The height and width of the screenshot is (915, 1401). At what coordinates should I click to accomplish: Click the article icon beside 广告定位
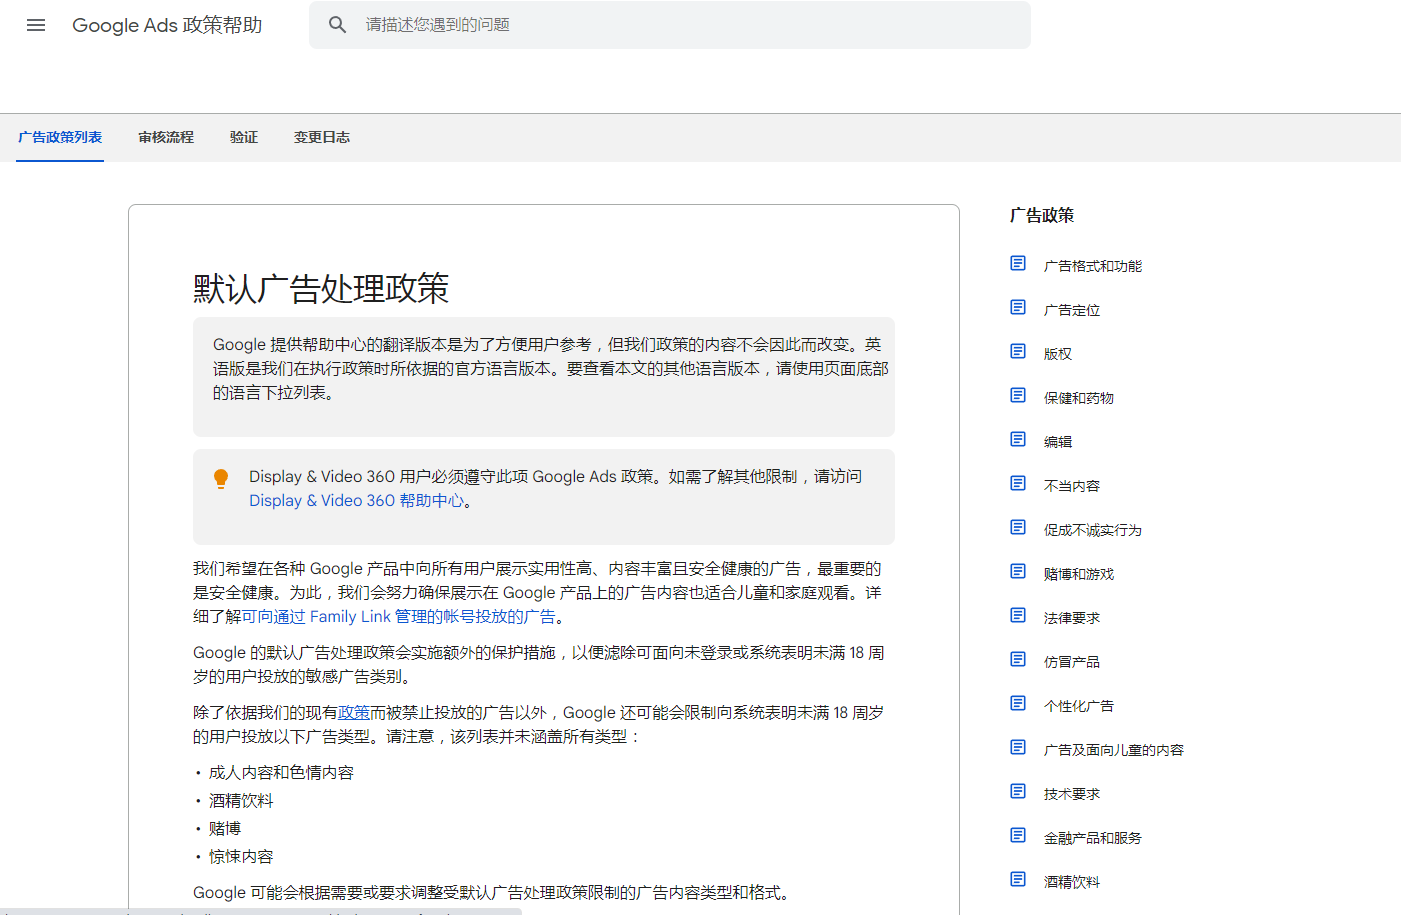pyautogui.click(x=1018, y=307)
